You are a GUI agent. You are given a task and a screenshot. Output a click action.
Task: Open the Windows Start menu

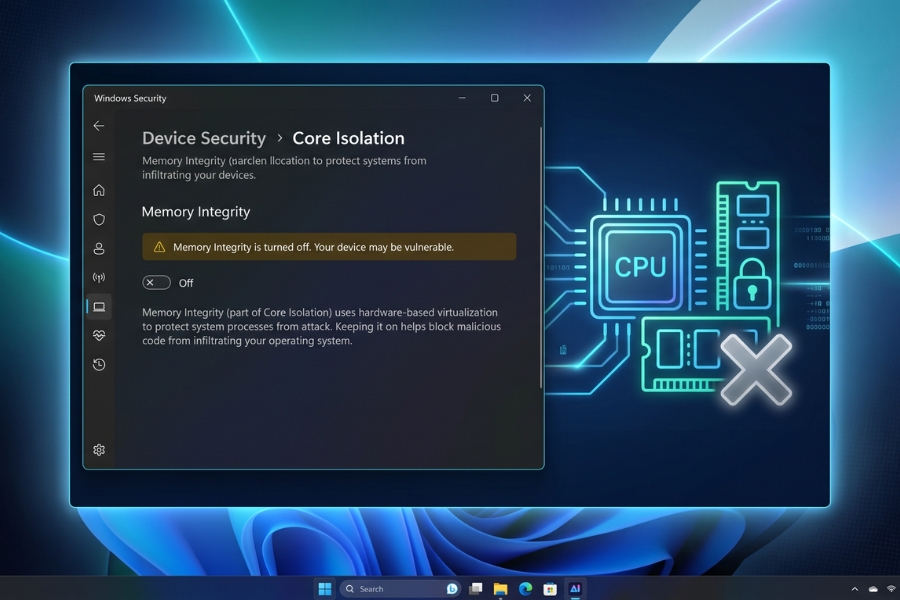click(x=325, y=589)
